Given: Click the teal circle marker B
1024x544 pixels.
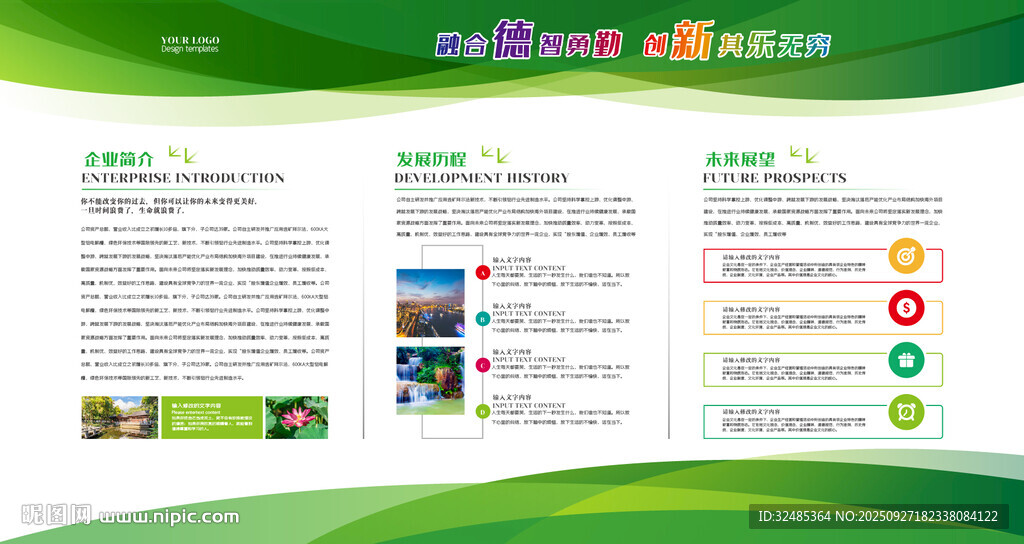Looking at the screenshot, I should pos(482,319).
